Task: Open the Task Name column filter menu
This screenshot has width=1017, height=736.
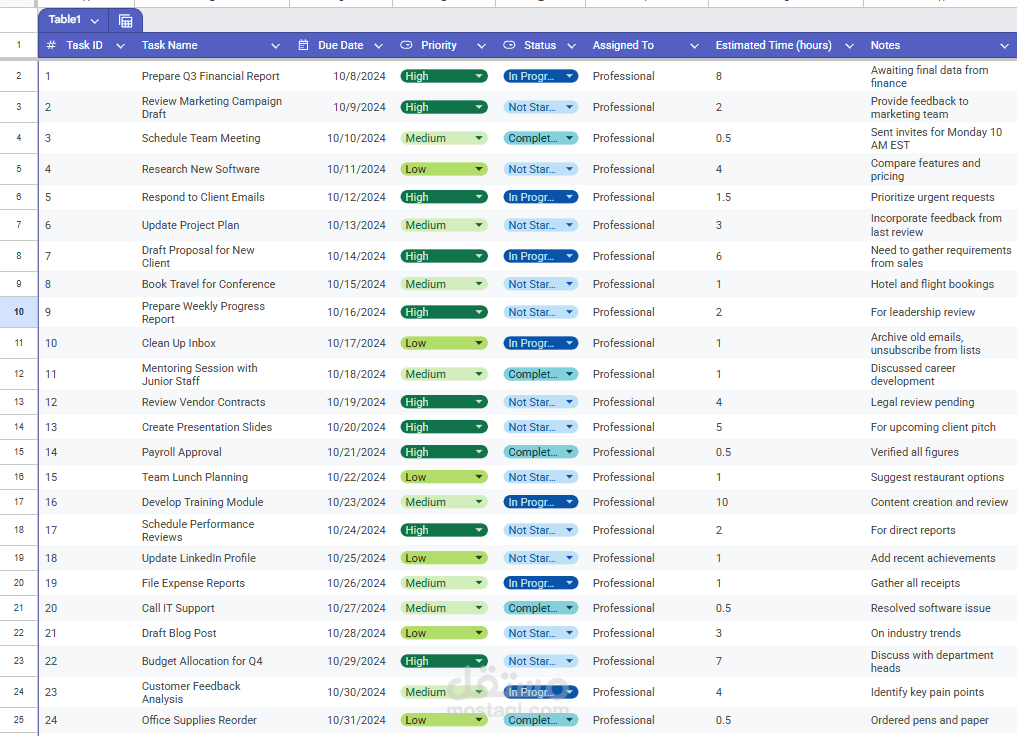Action: (275, 46)
